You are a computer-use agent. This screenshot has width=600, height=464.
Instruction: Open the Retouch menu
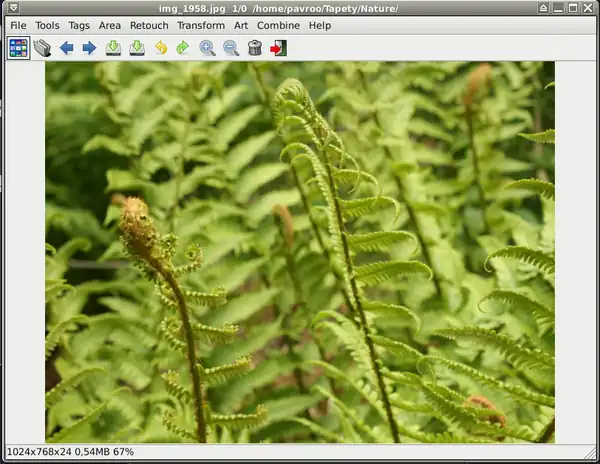[149, 25]
